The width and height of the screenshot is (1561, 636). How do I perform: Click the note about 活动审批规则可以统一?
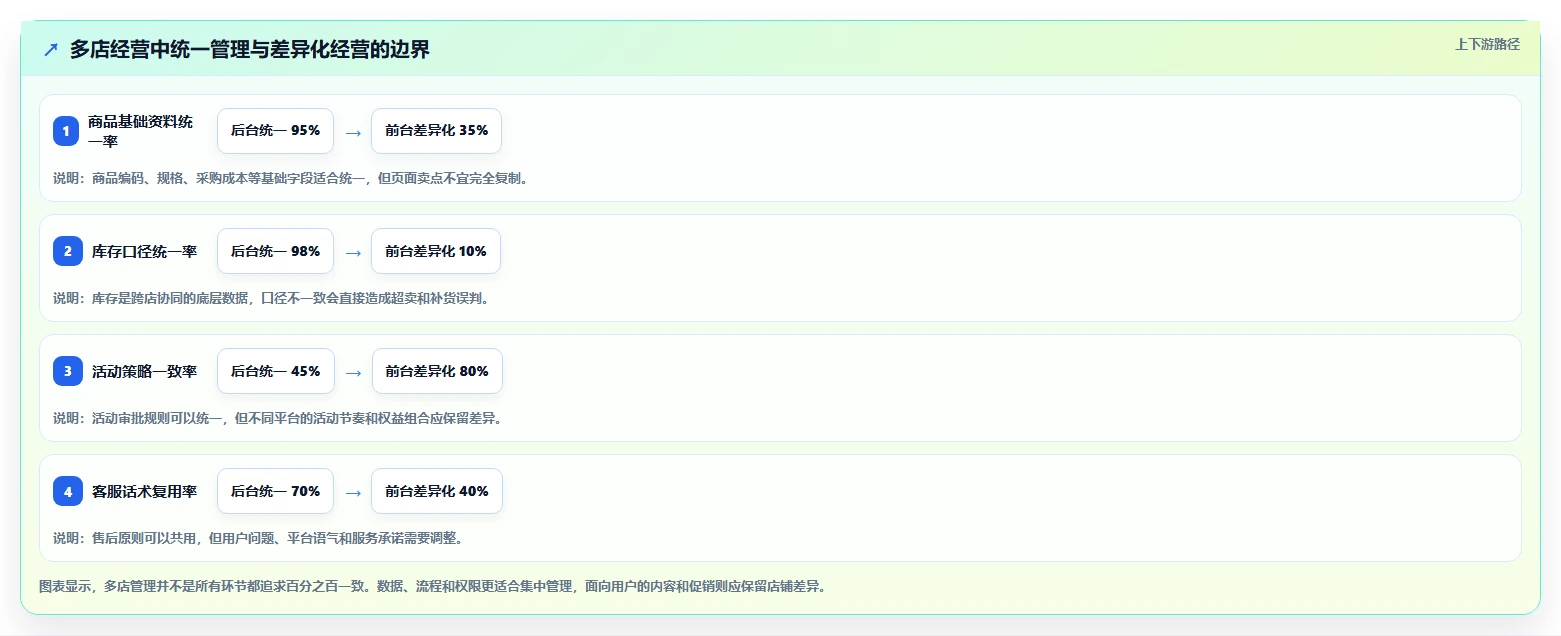tap(278, 418)
